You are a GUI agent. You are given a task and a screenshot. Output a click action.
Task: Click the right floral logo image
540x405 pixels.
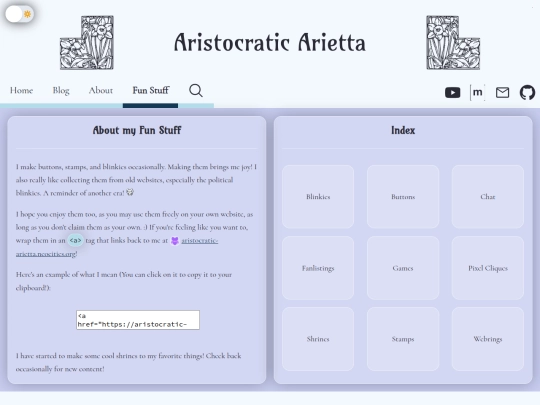point(453,43)
